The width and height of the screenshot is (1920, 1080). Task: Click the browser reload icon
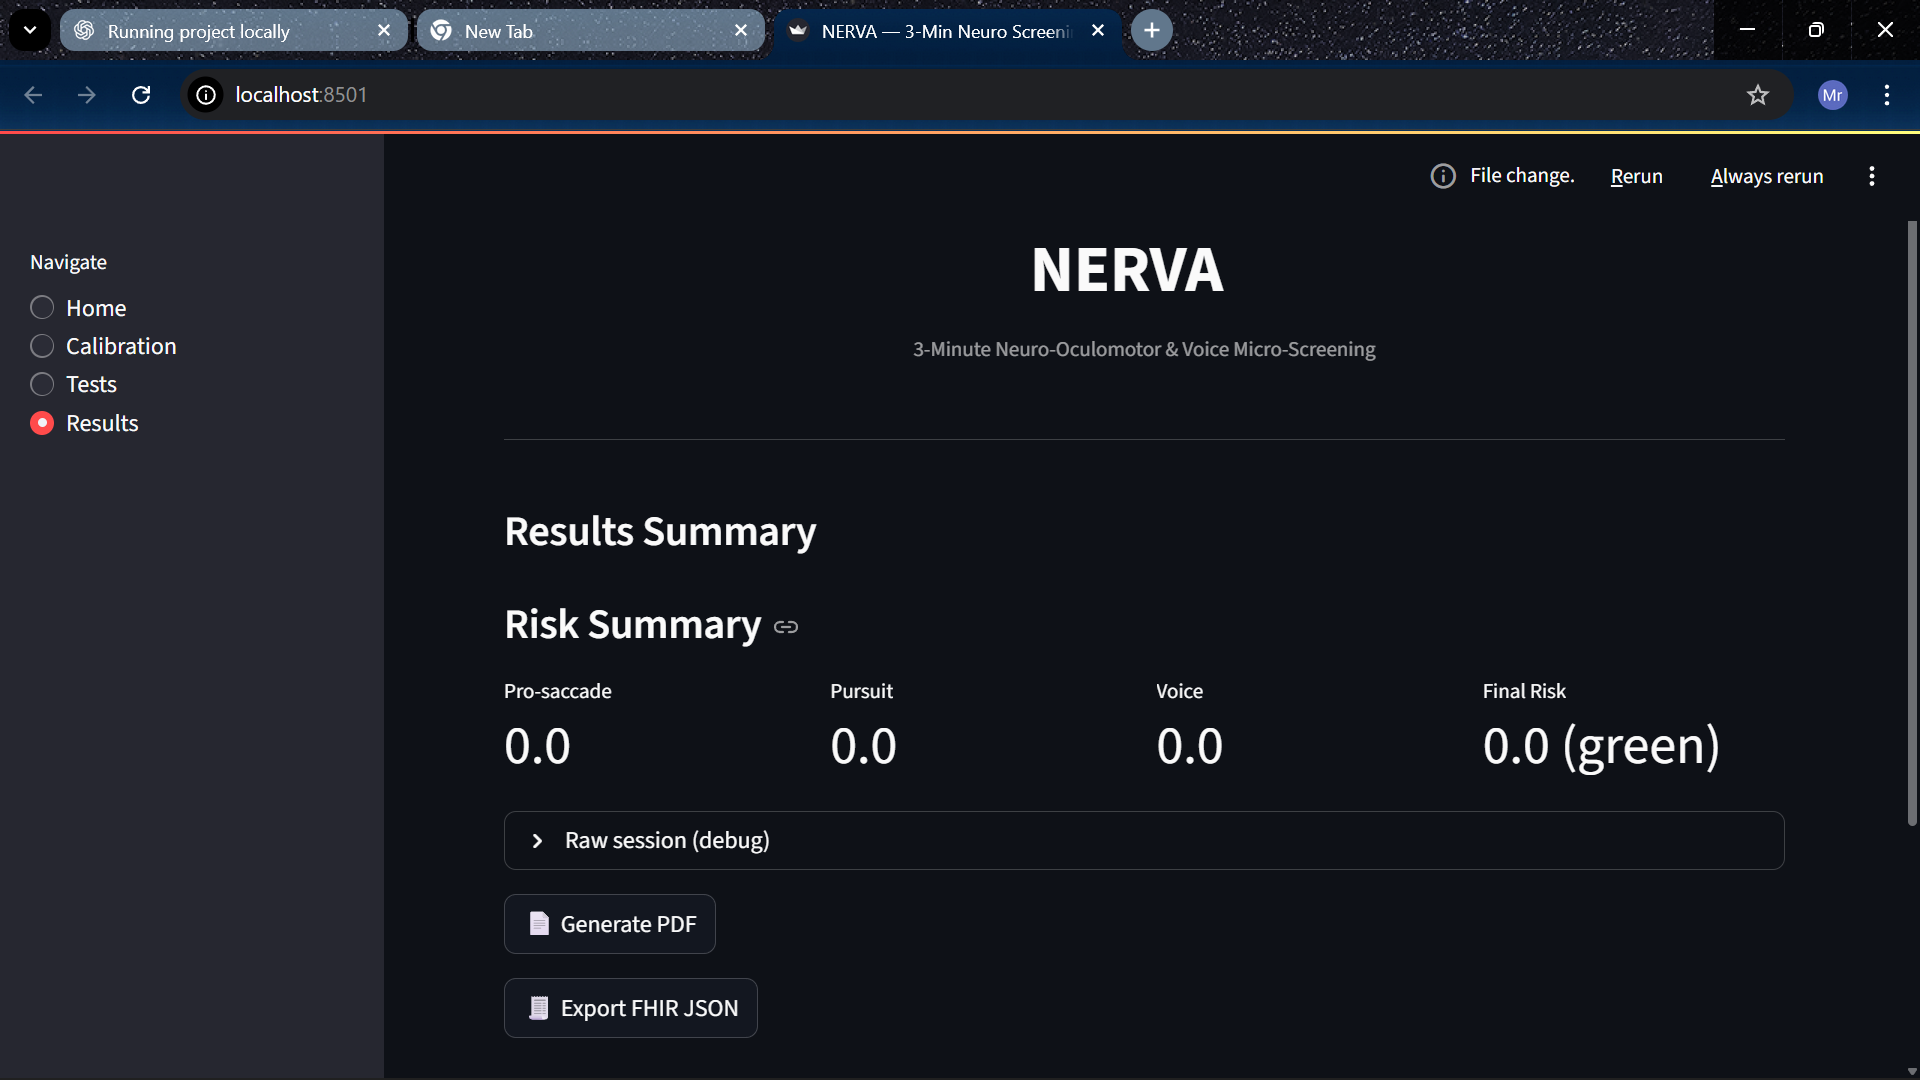[141, 95]
